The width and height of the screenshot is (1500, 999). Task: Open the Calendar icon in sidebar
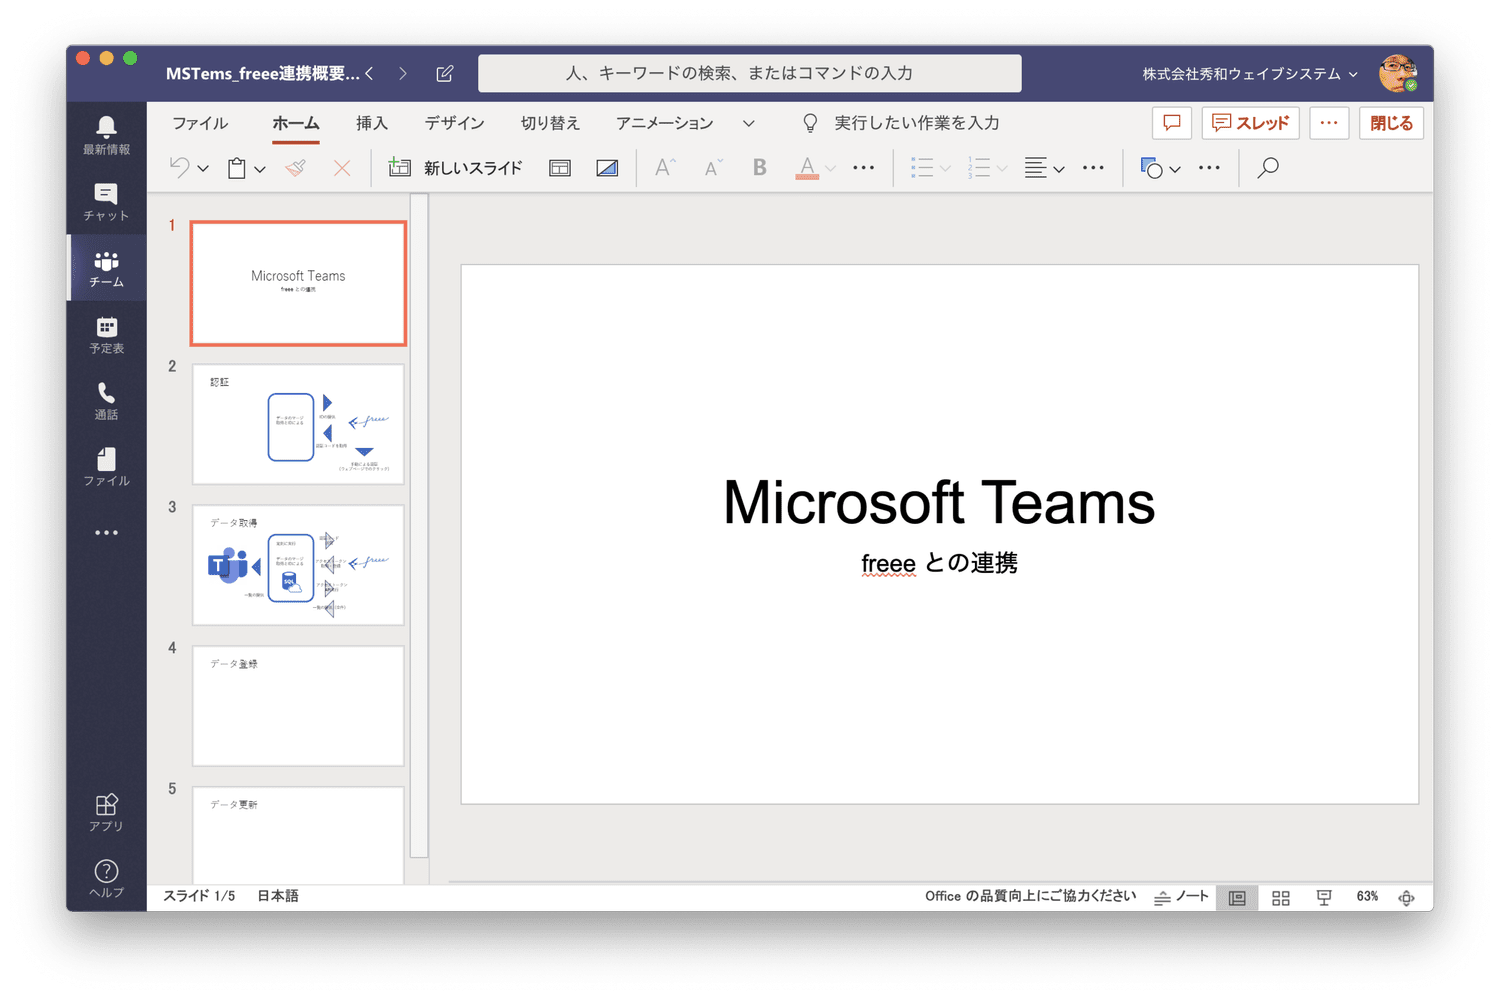[106, 334]
